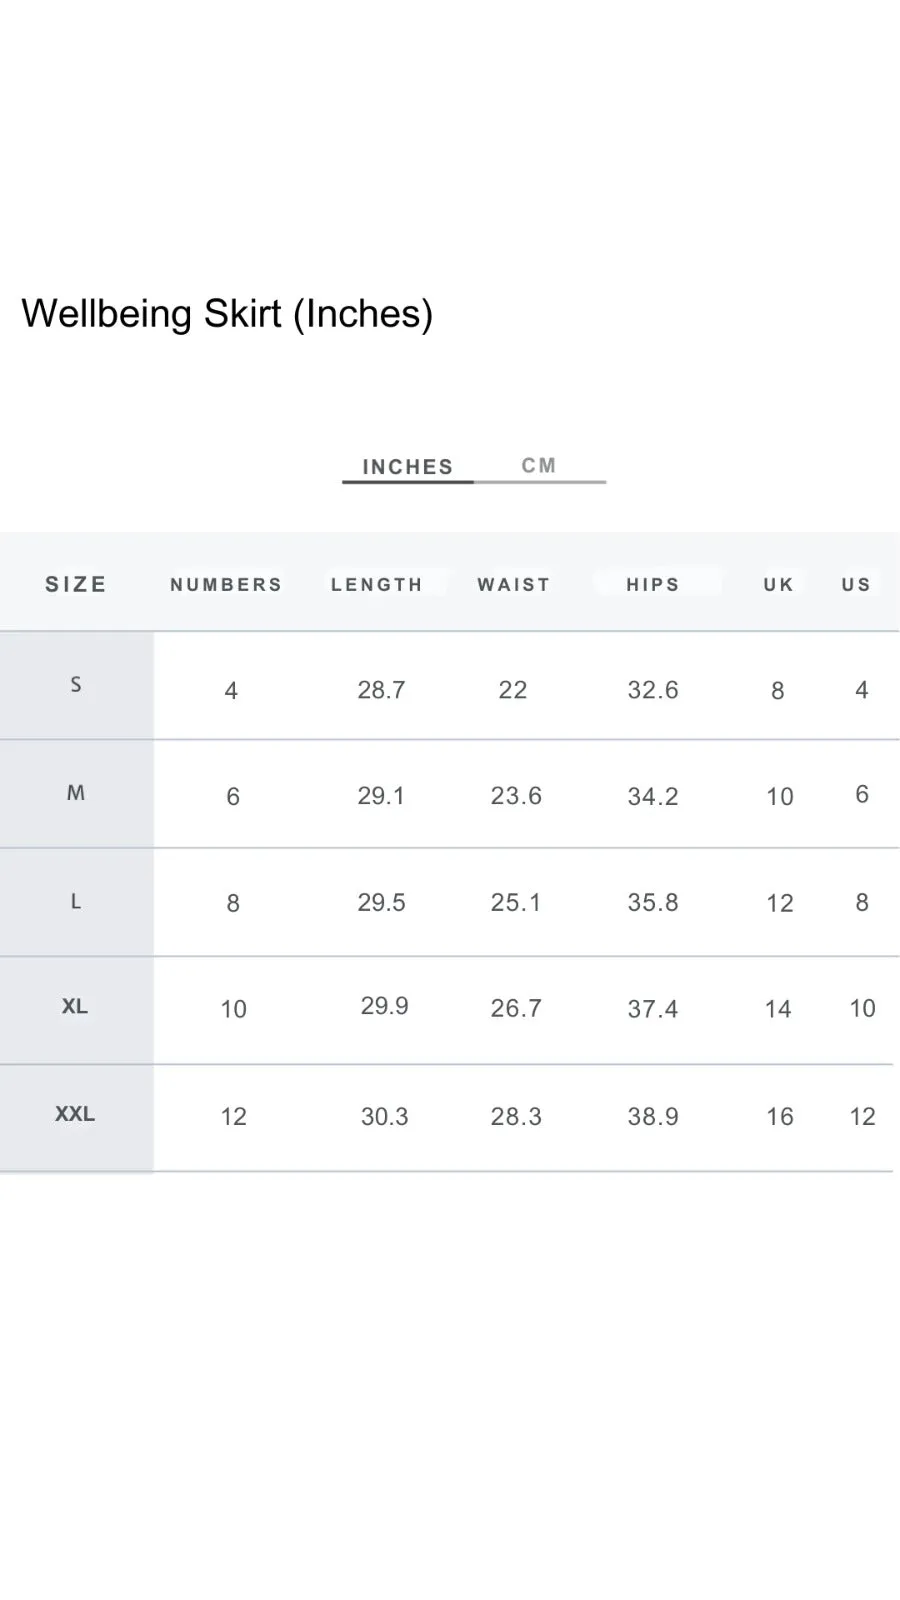Click the UK column header
The height and width of the screenshot is (1600, 900).
pos(779,585)
